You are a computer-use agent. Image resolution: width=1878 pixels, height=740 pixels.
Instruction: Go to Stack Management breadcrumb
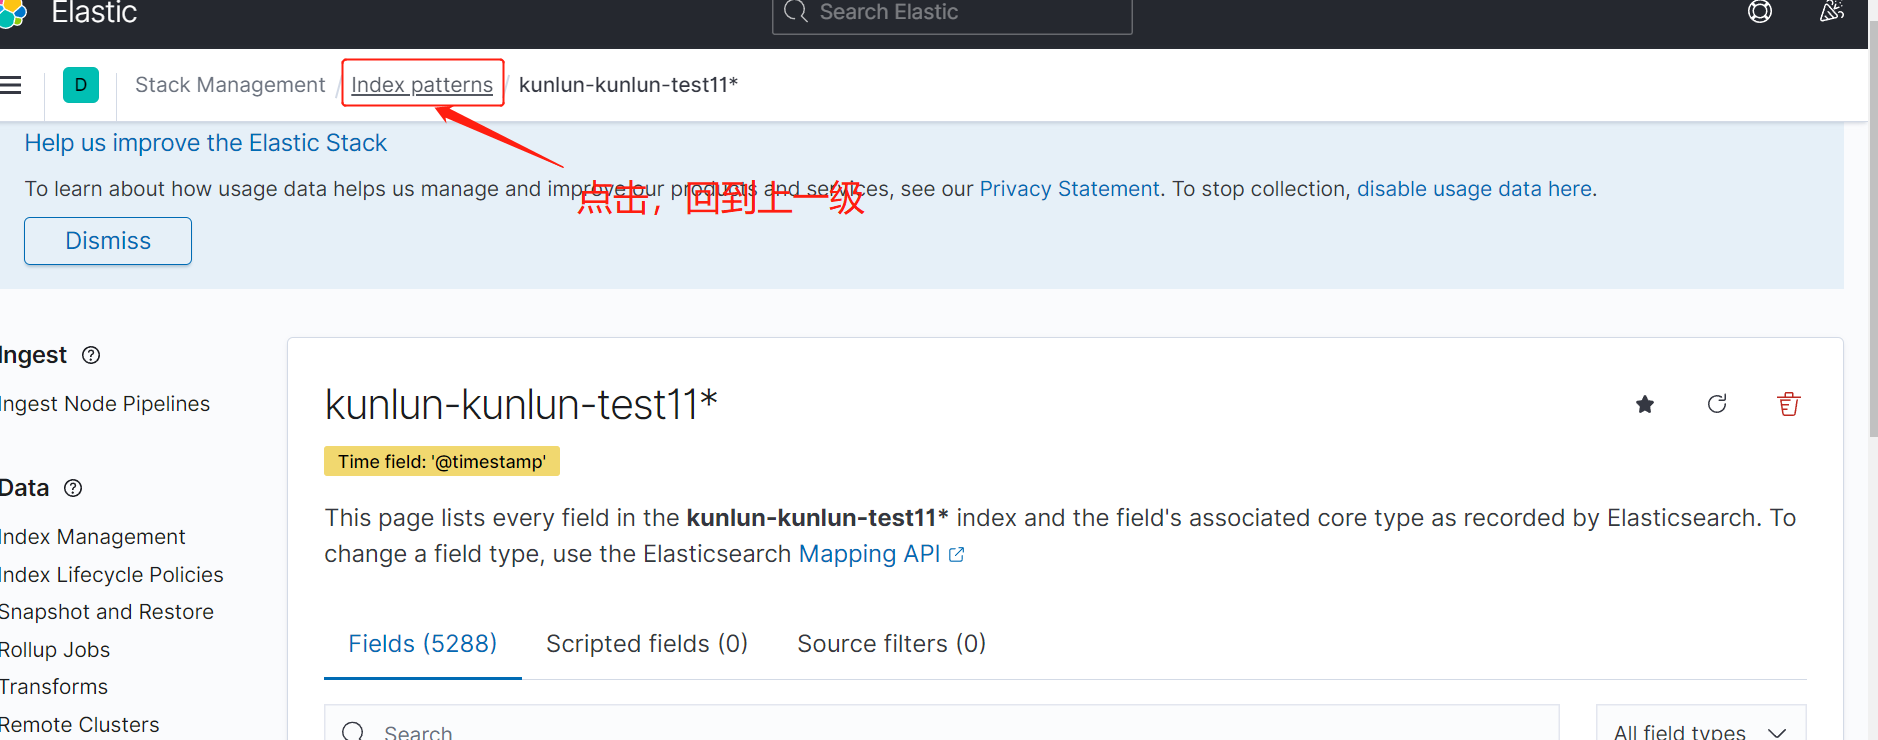point(230,85)
